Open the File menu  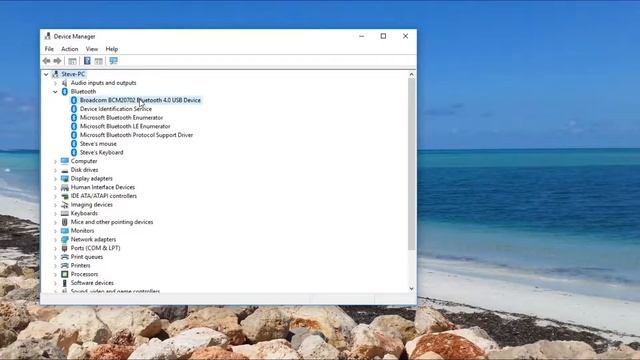(x=49, y=49)
